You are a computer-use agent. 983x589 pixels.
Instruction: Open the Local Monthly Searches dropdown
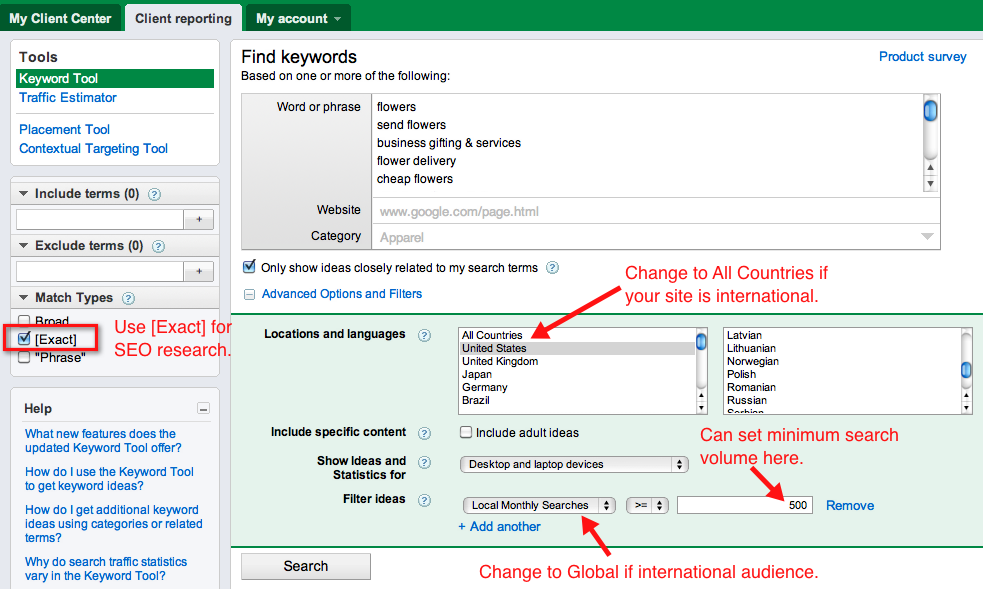(538, 505)
